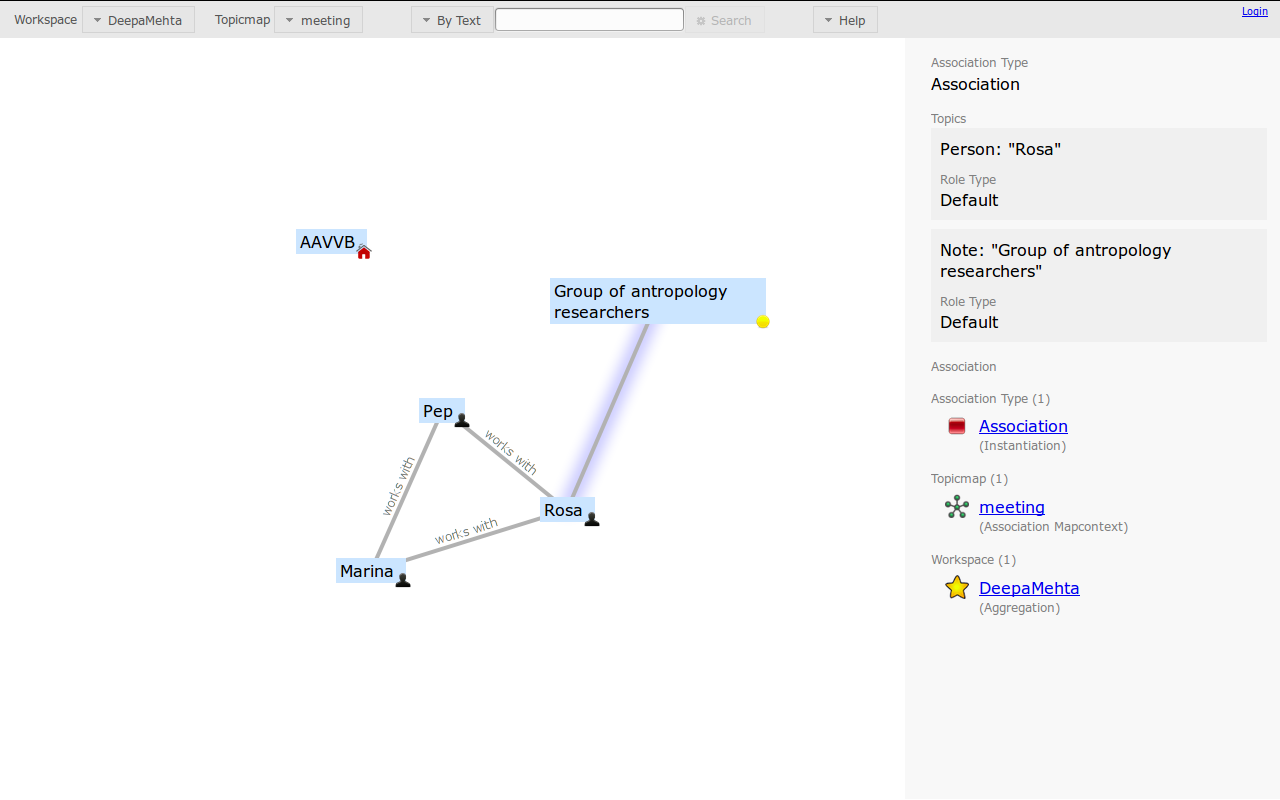Click the (Instantiation) label
The width and height of the screenshot is (1280, 800).
(x=1022, y=446)
